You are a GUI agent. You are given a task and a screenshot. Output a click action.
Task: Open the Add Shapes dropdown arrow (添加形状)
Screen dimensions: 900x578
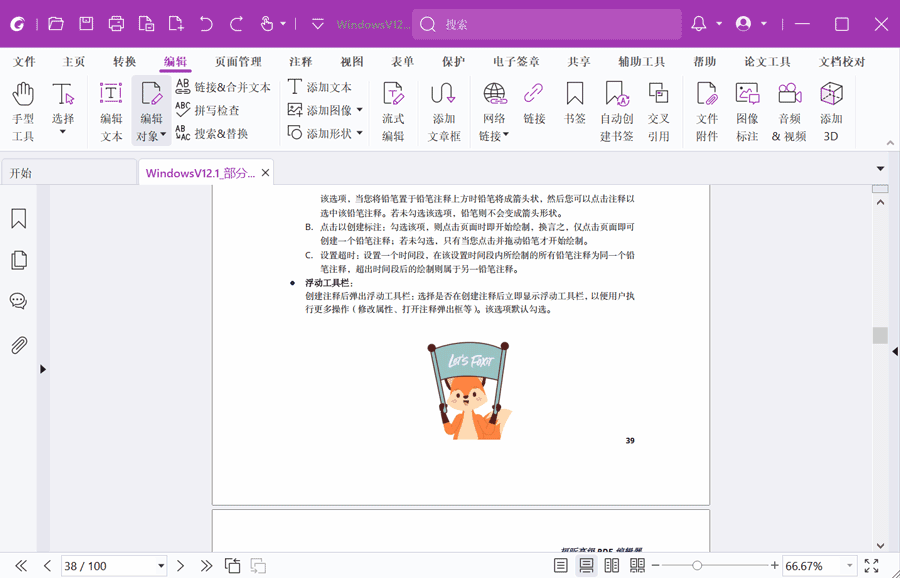tap(360, 133)
